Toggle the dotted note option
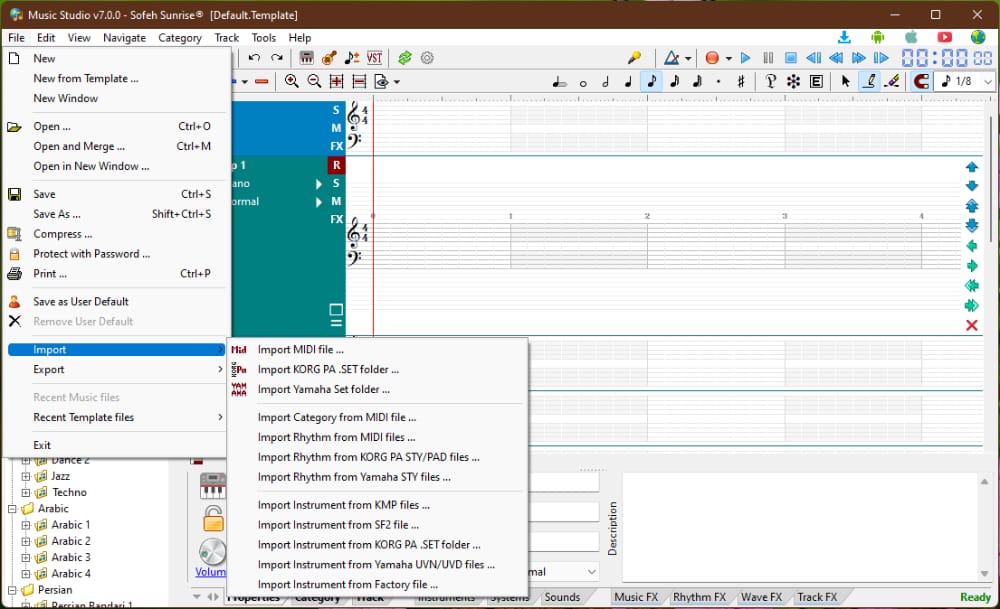Viewport: 1000px width, 609px height. click(719, 82)
